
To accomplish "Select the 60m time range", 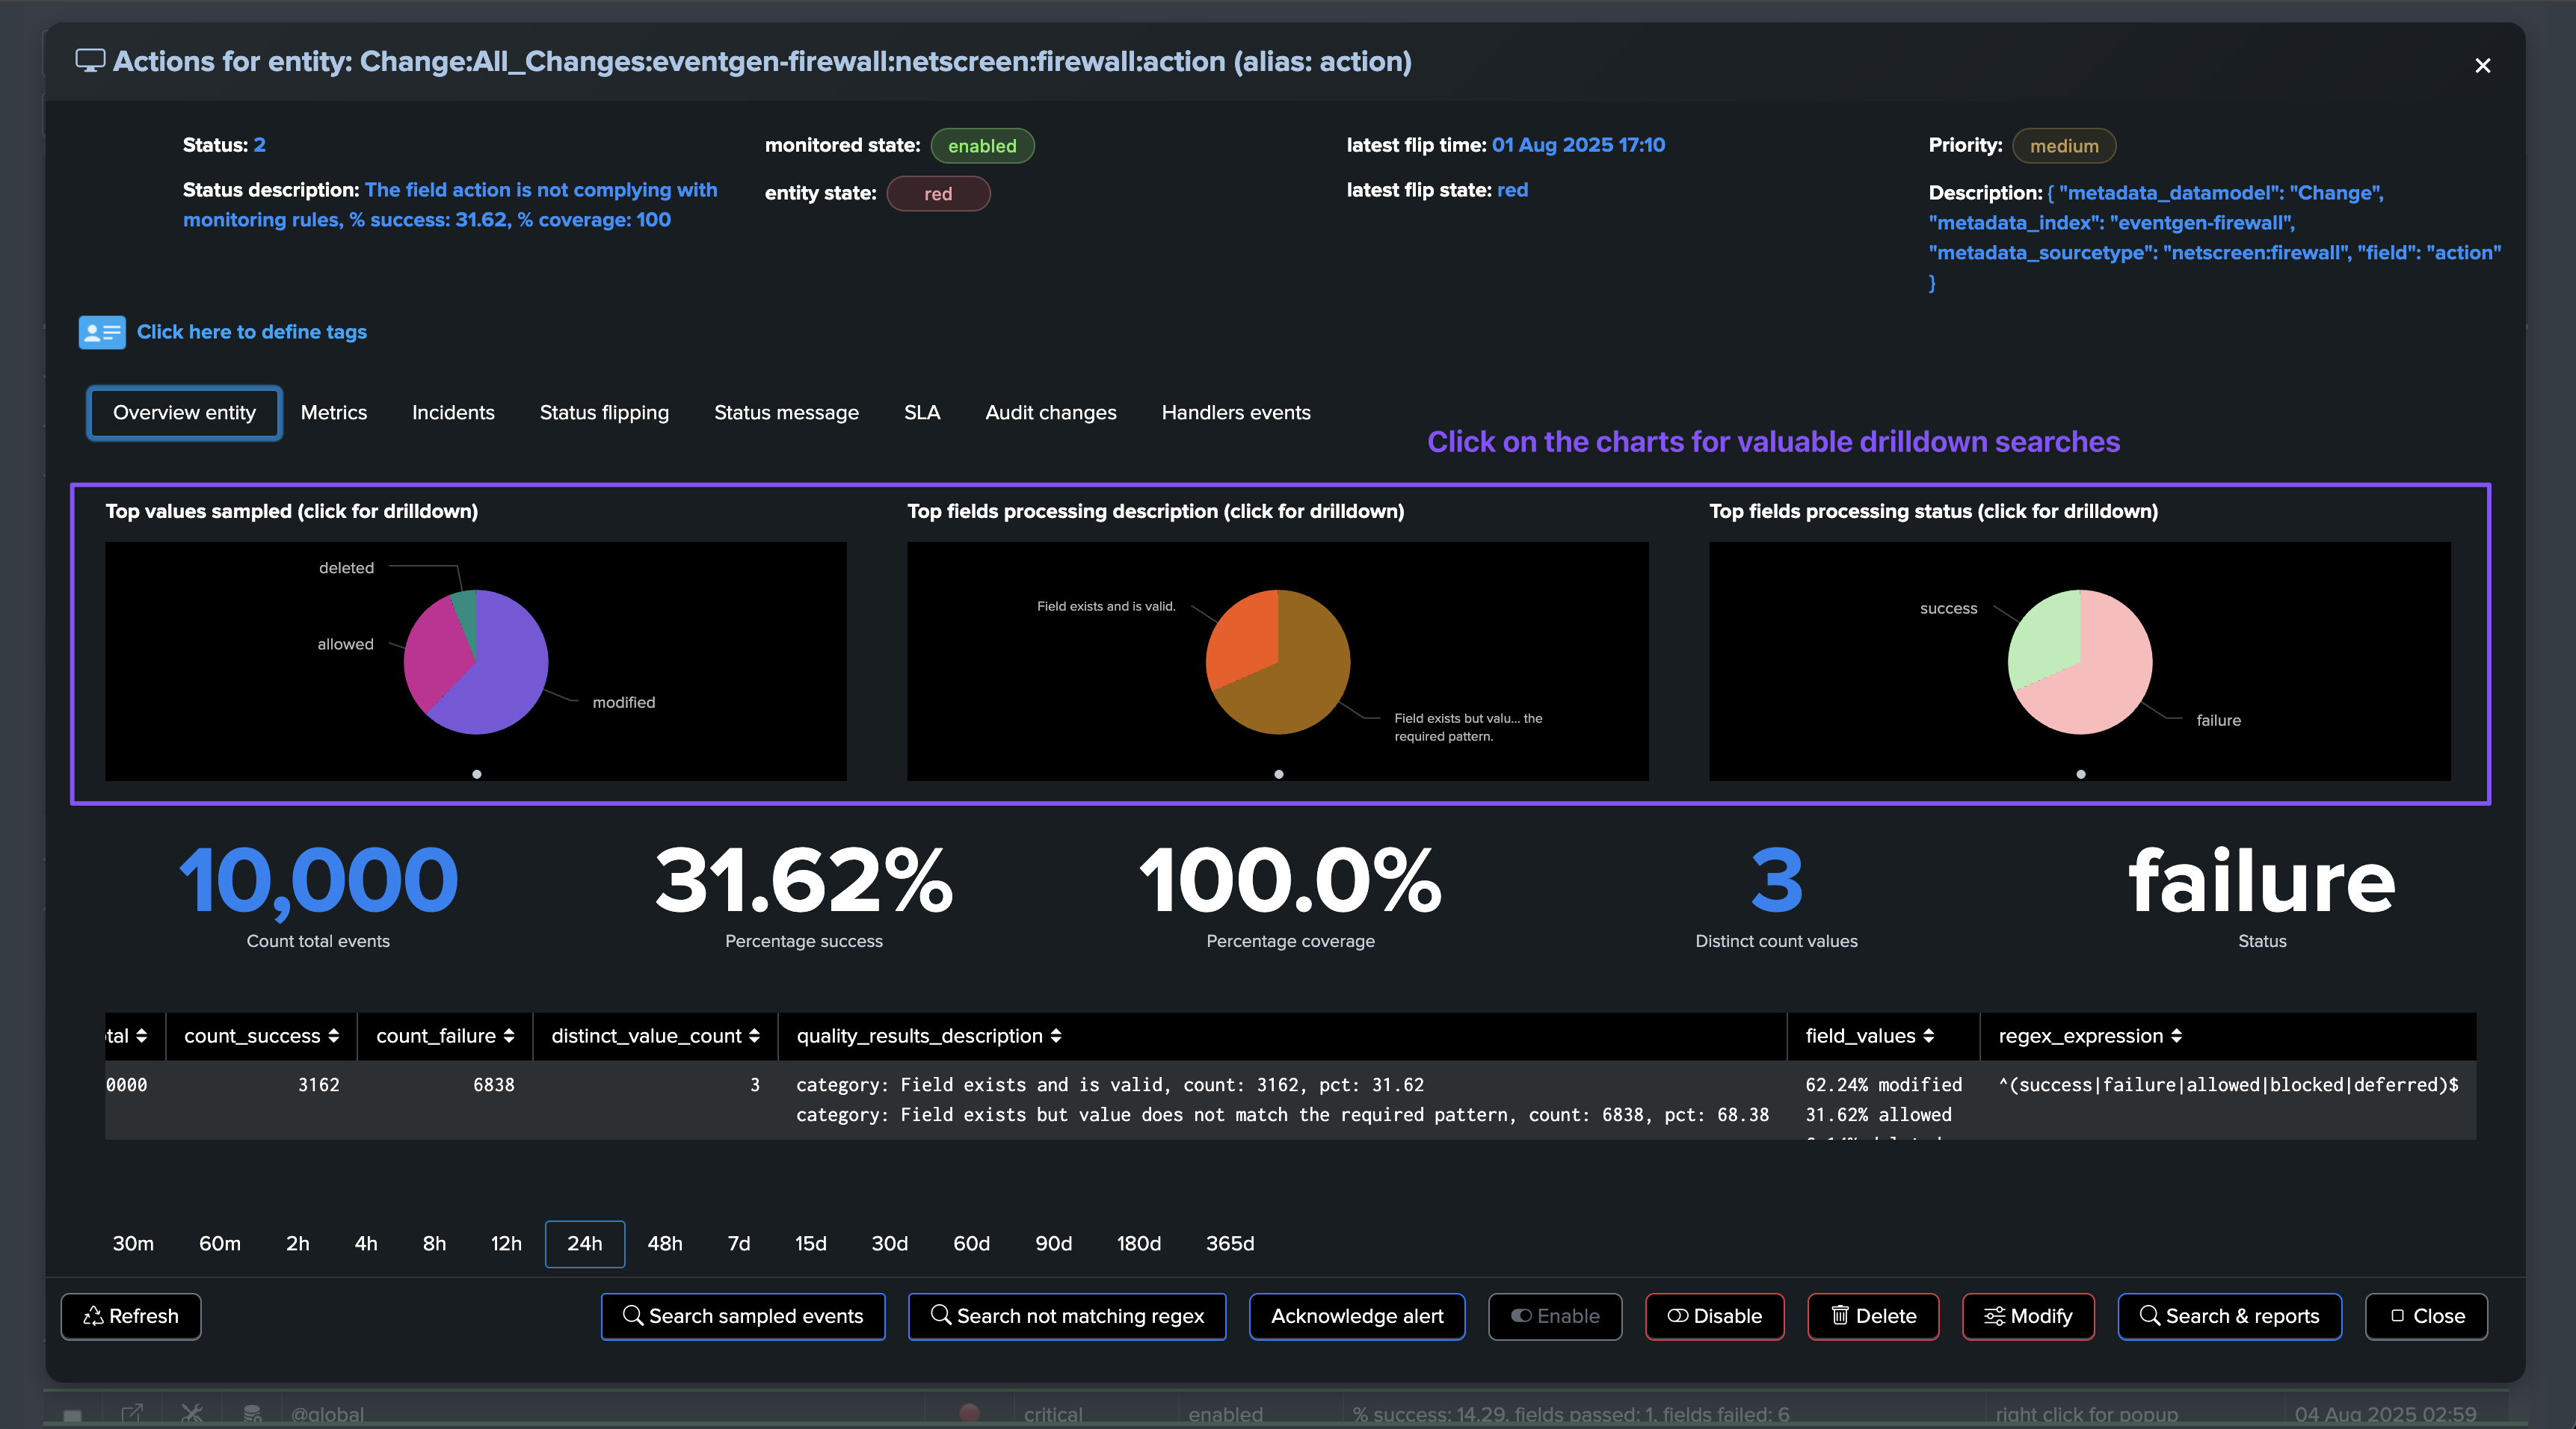I will coord(220,1243).
